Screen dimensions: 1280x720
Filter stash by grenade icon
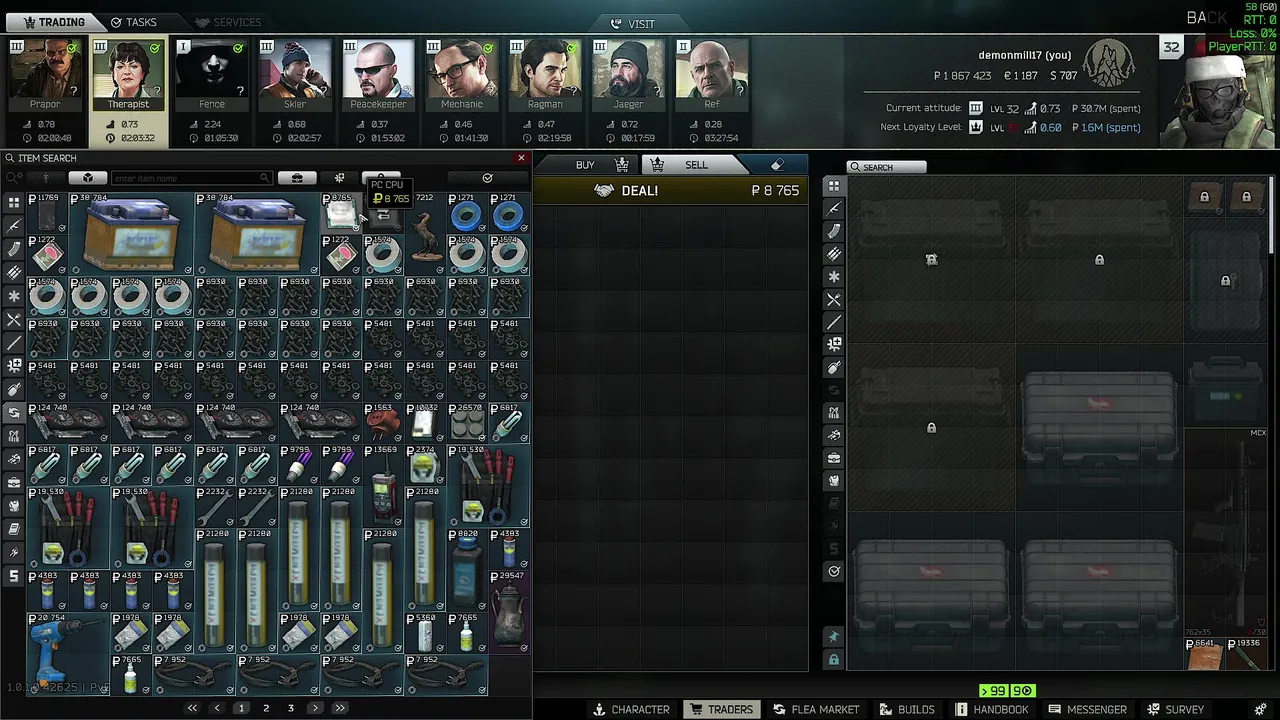tap(834, 368)
